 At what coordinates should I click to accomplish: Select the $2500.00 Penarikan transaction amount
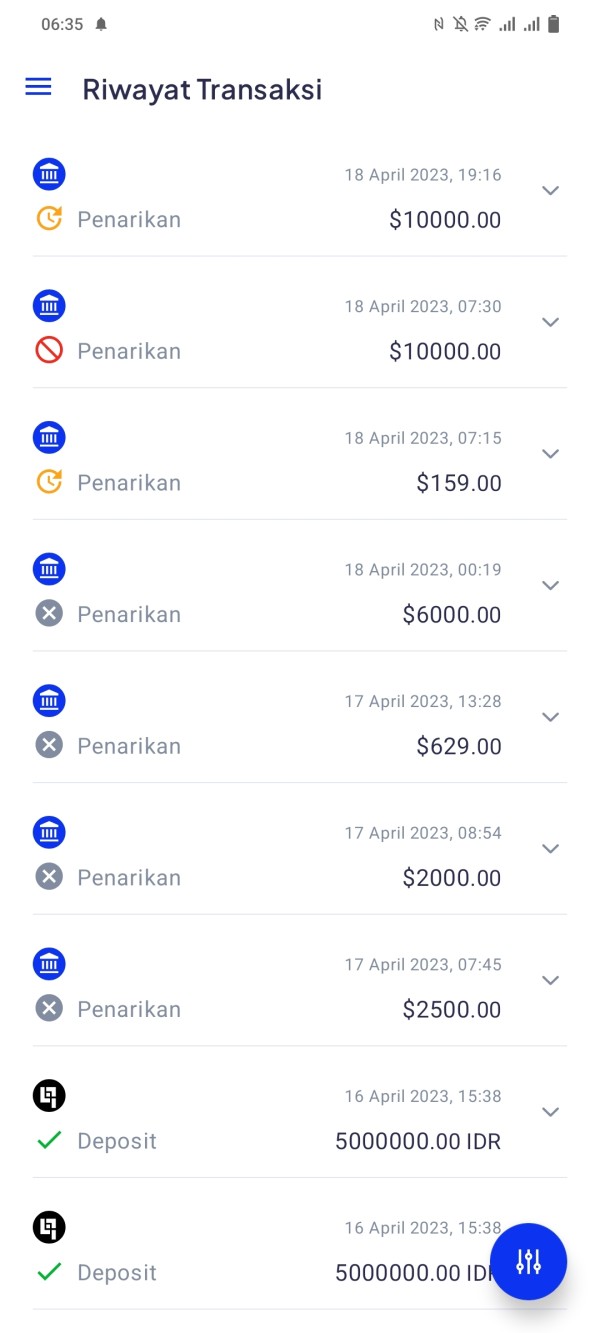[x=452, y=1009]
